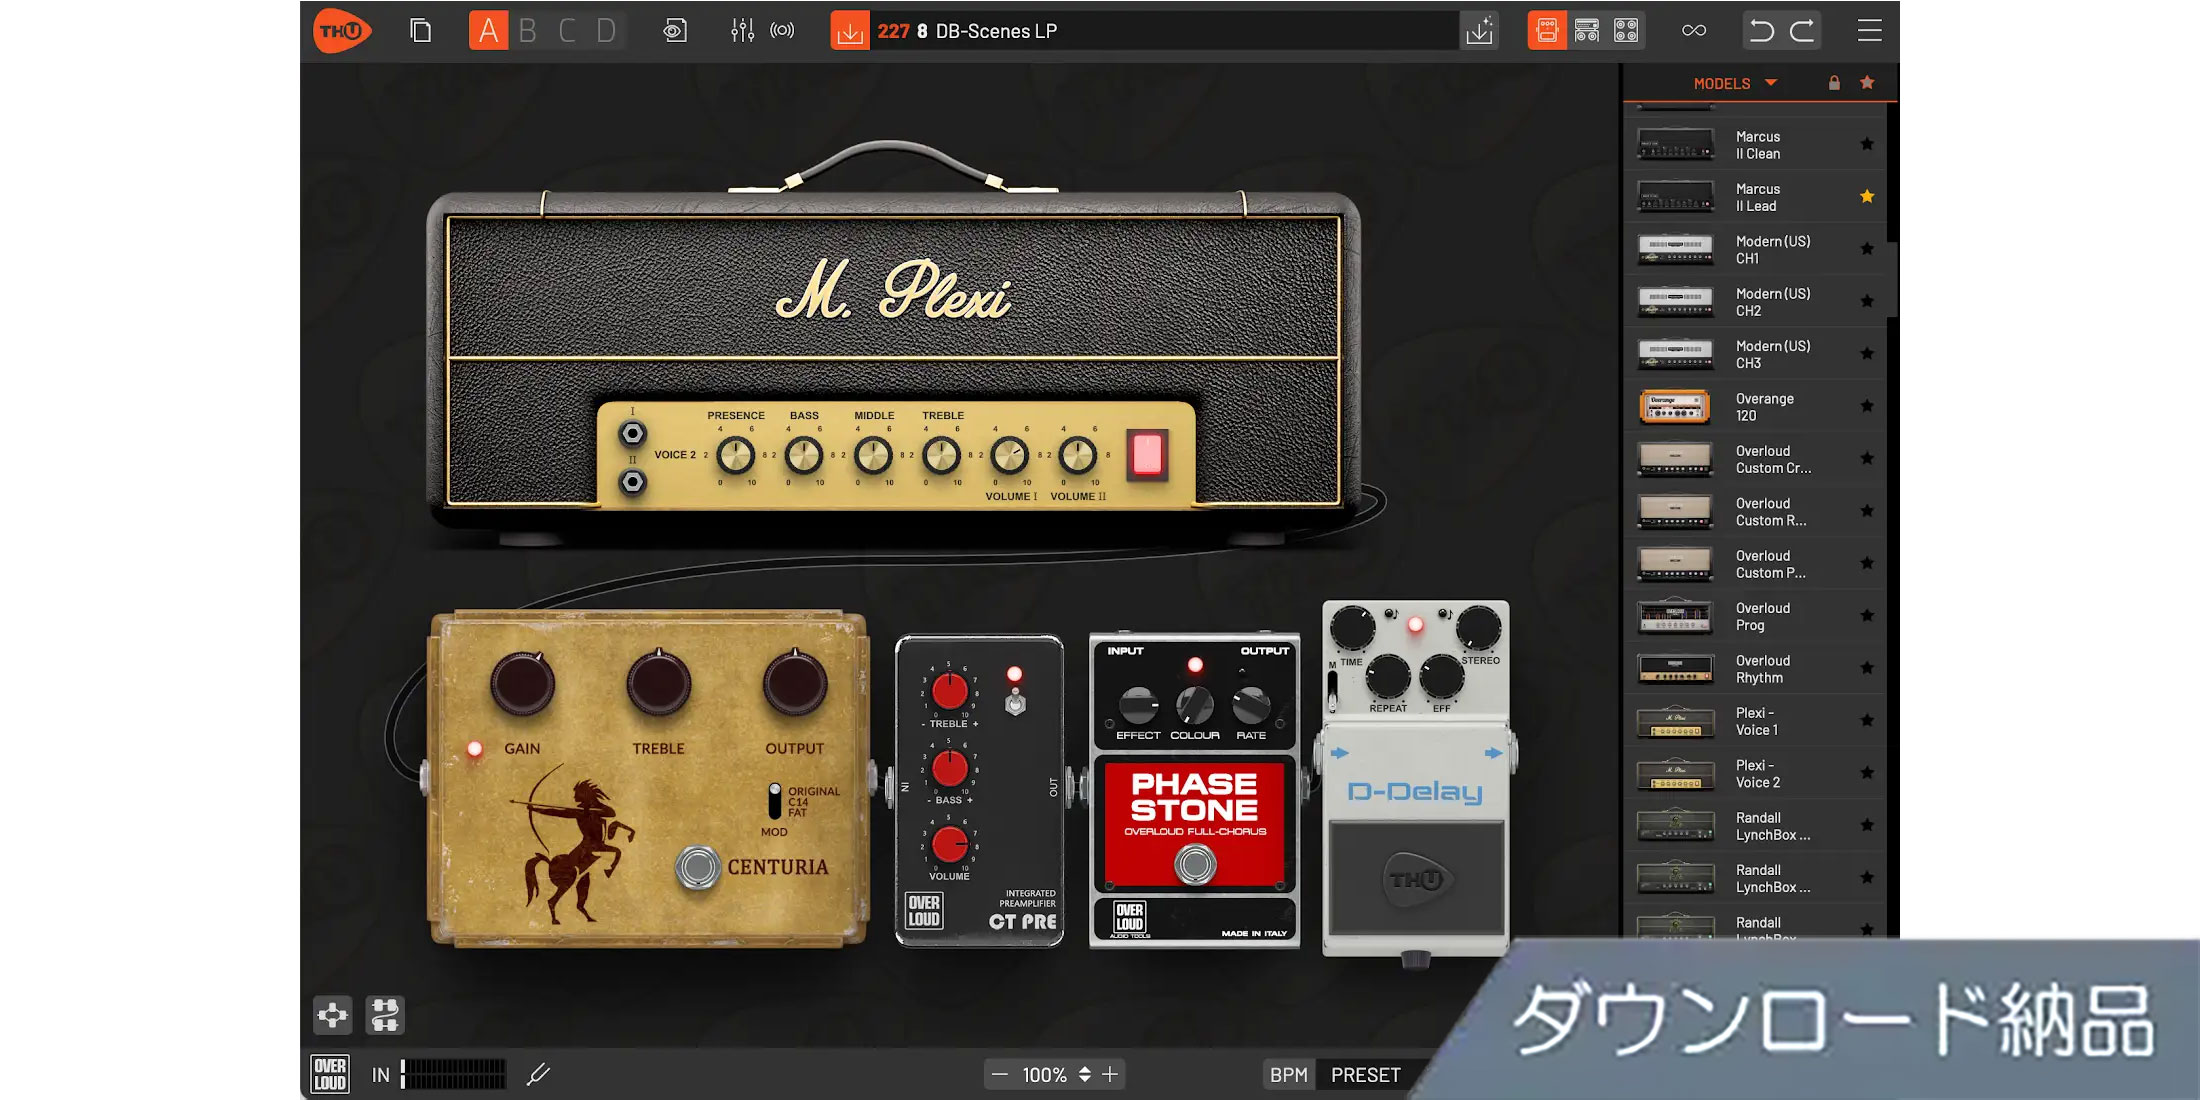Screen dimensions: 2200x1100
Task: Click the BPM button
Action: click(1288, 1075)
